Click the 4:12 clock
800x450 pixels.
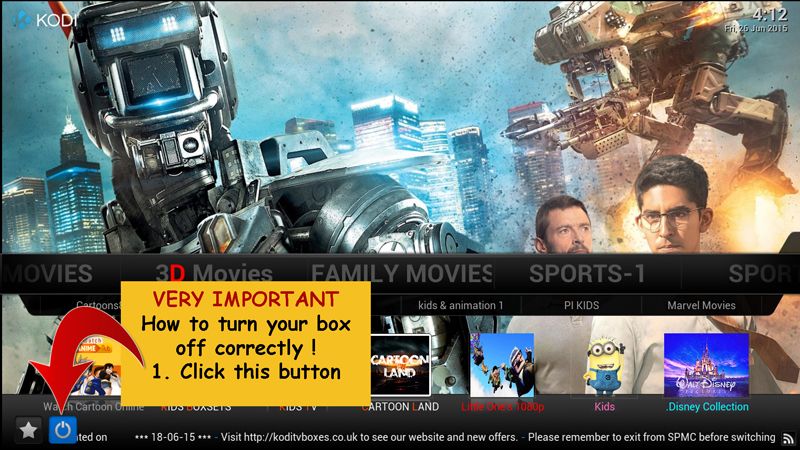click(769, 14)
